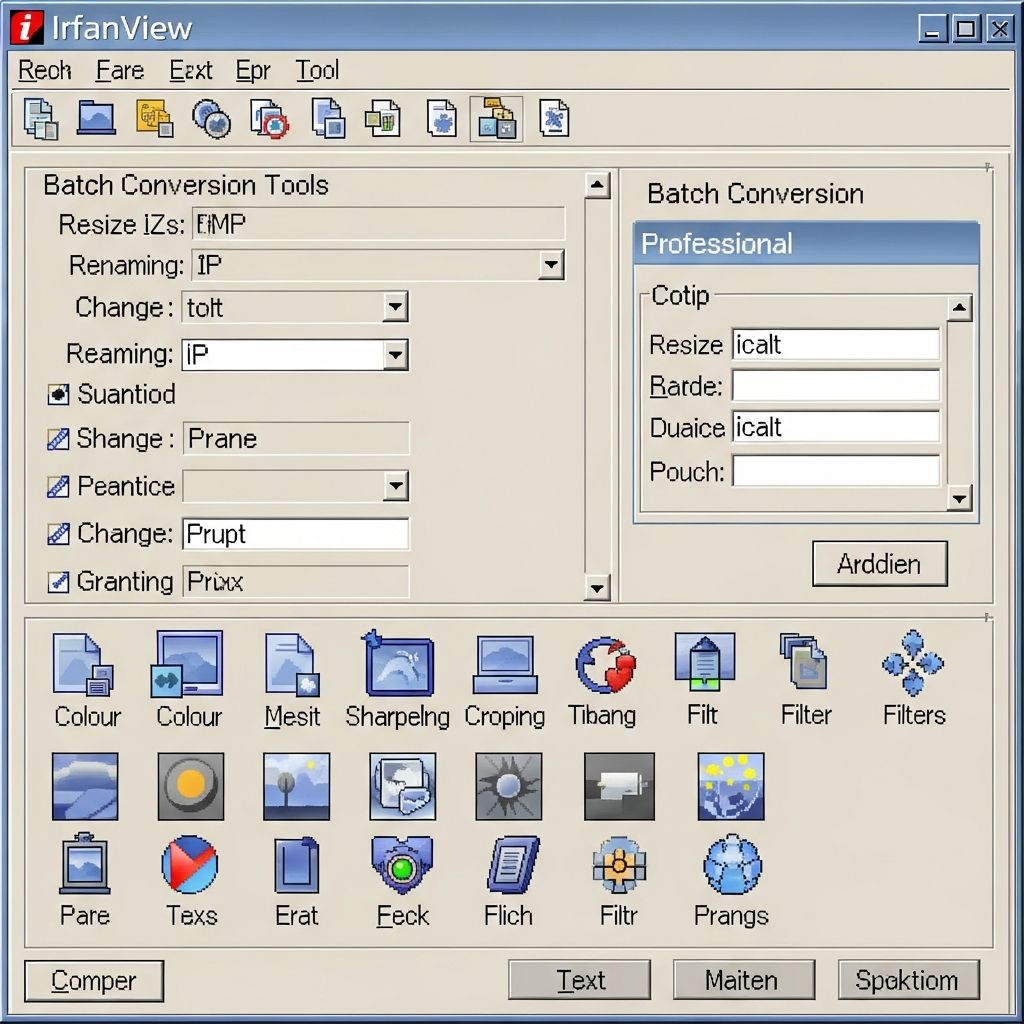Click the Comper button

tap(94, 981)
